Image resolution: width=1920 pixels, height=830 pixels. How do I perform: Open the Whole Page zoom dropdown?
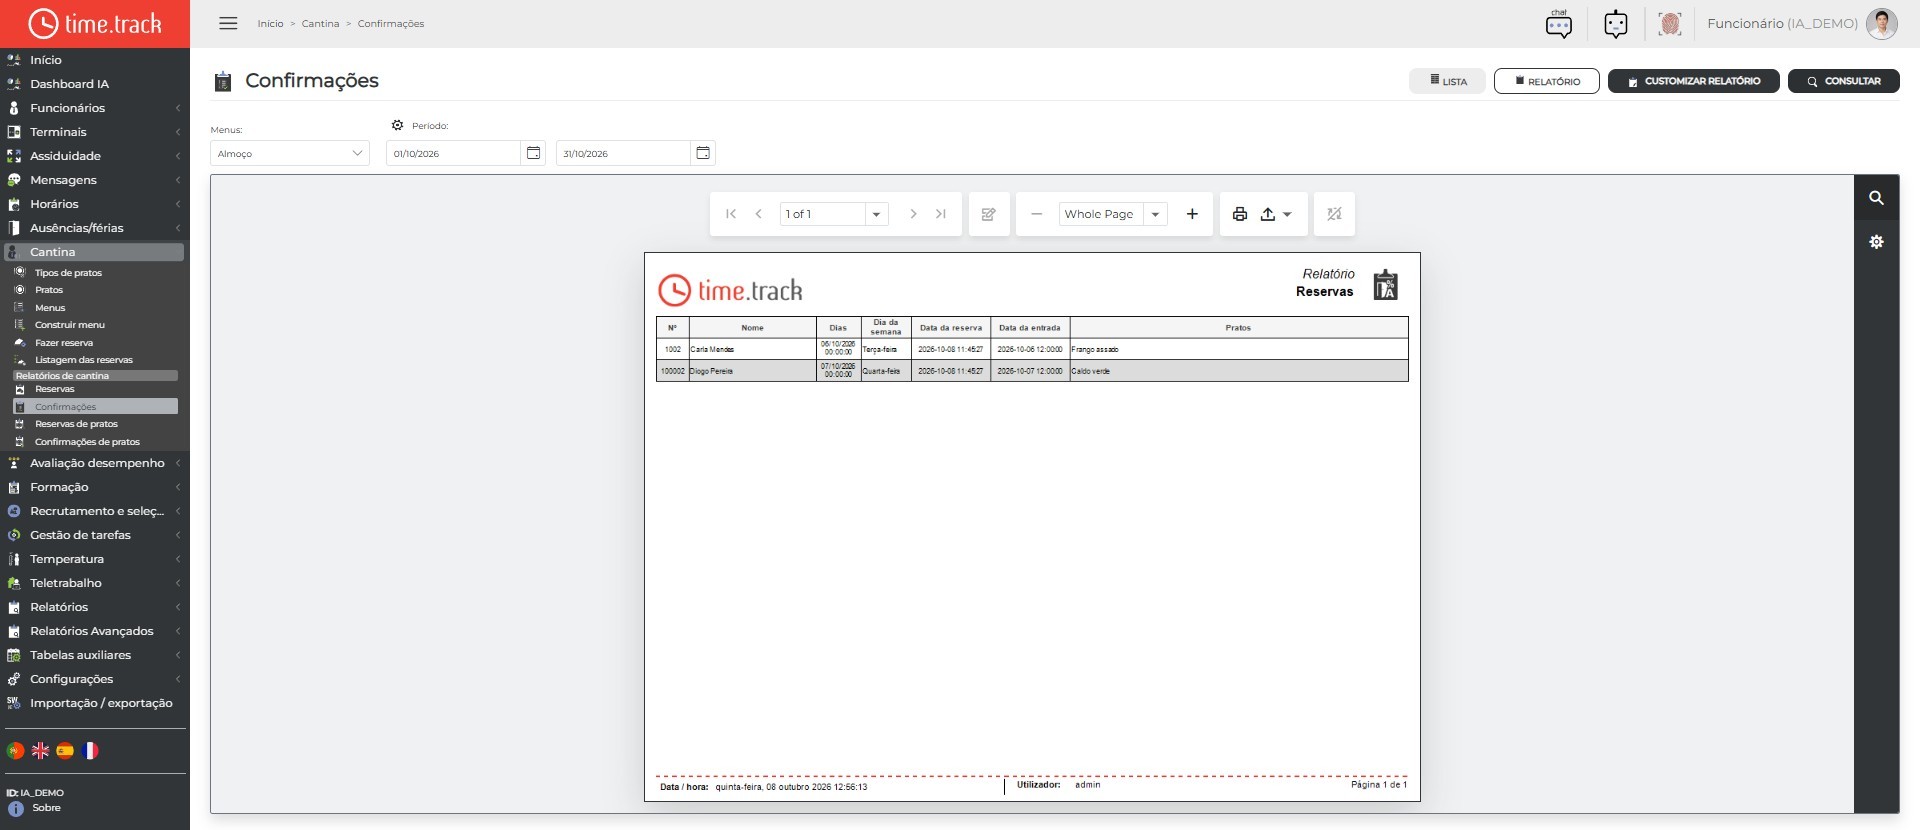coord(1155,214)
